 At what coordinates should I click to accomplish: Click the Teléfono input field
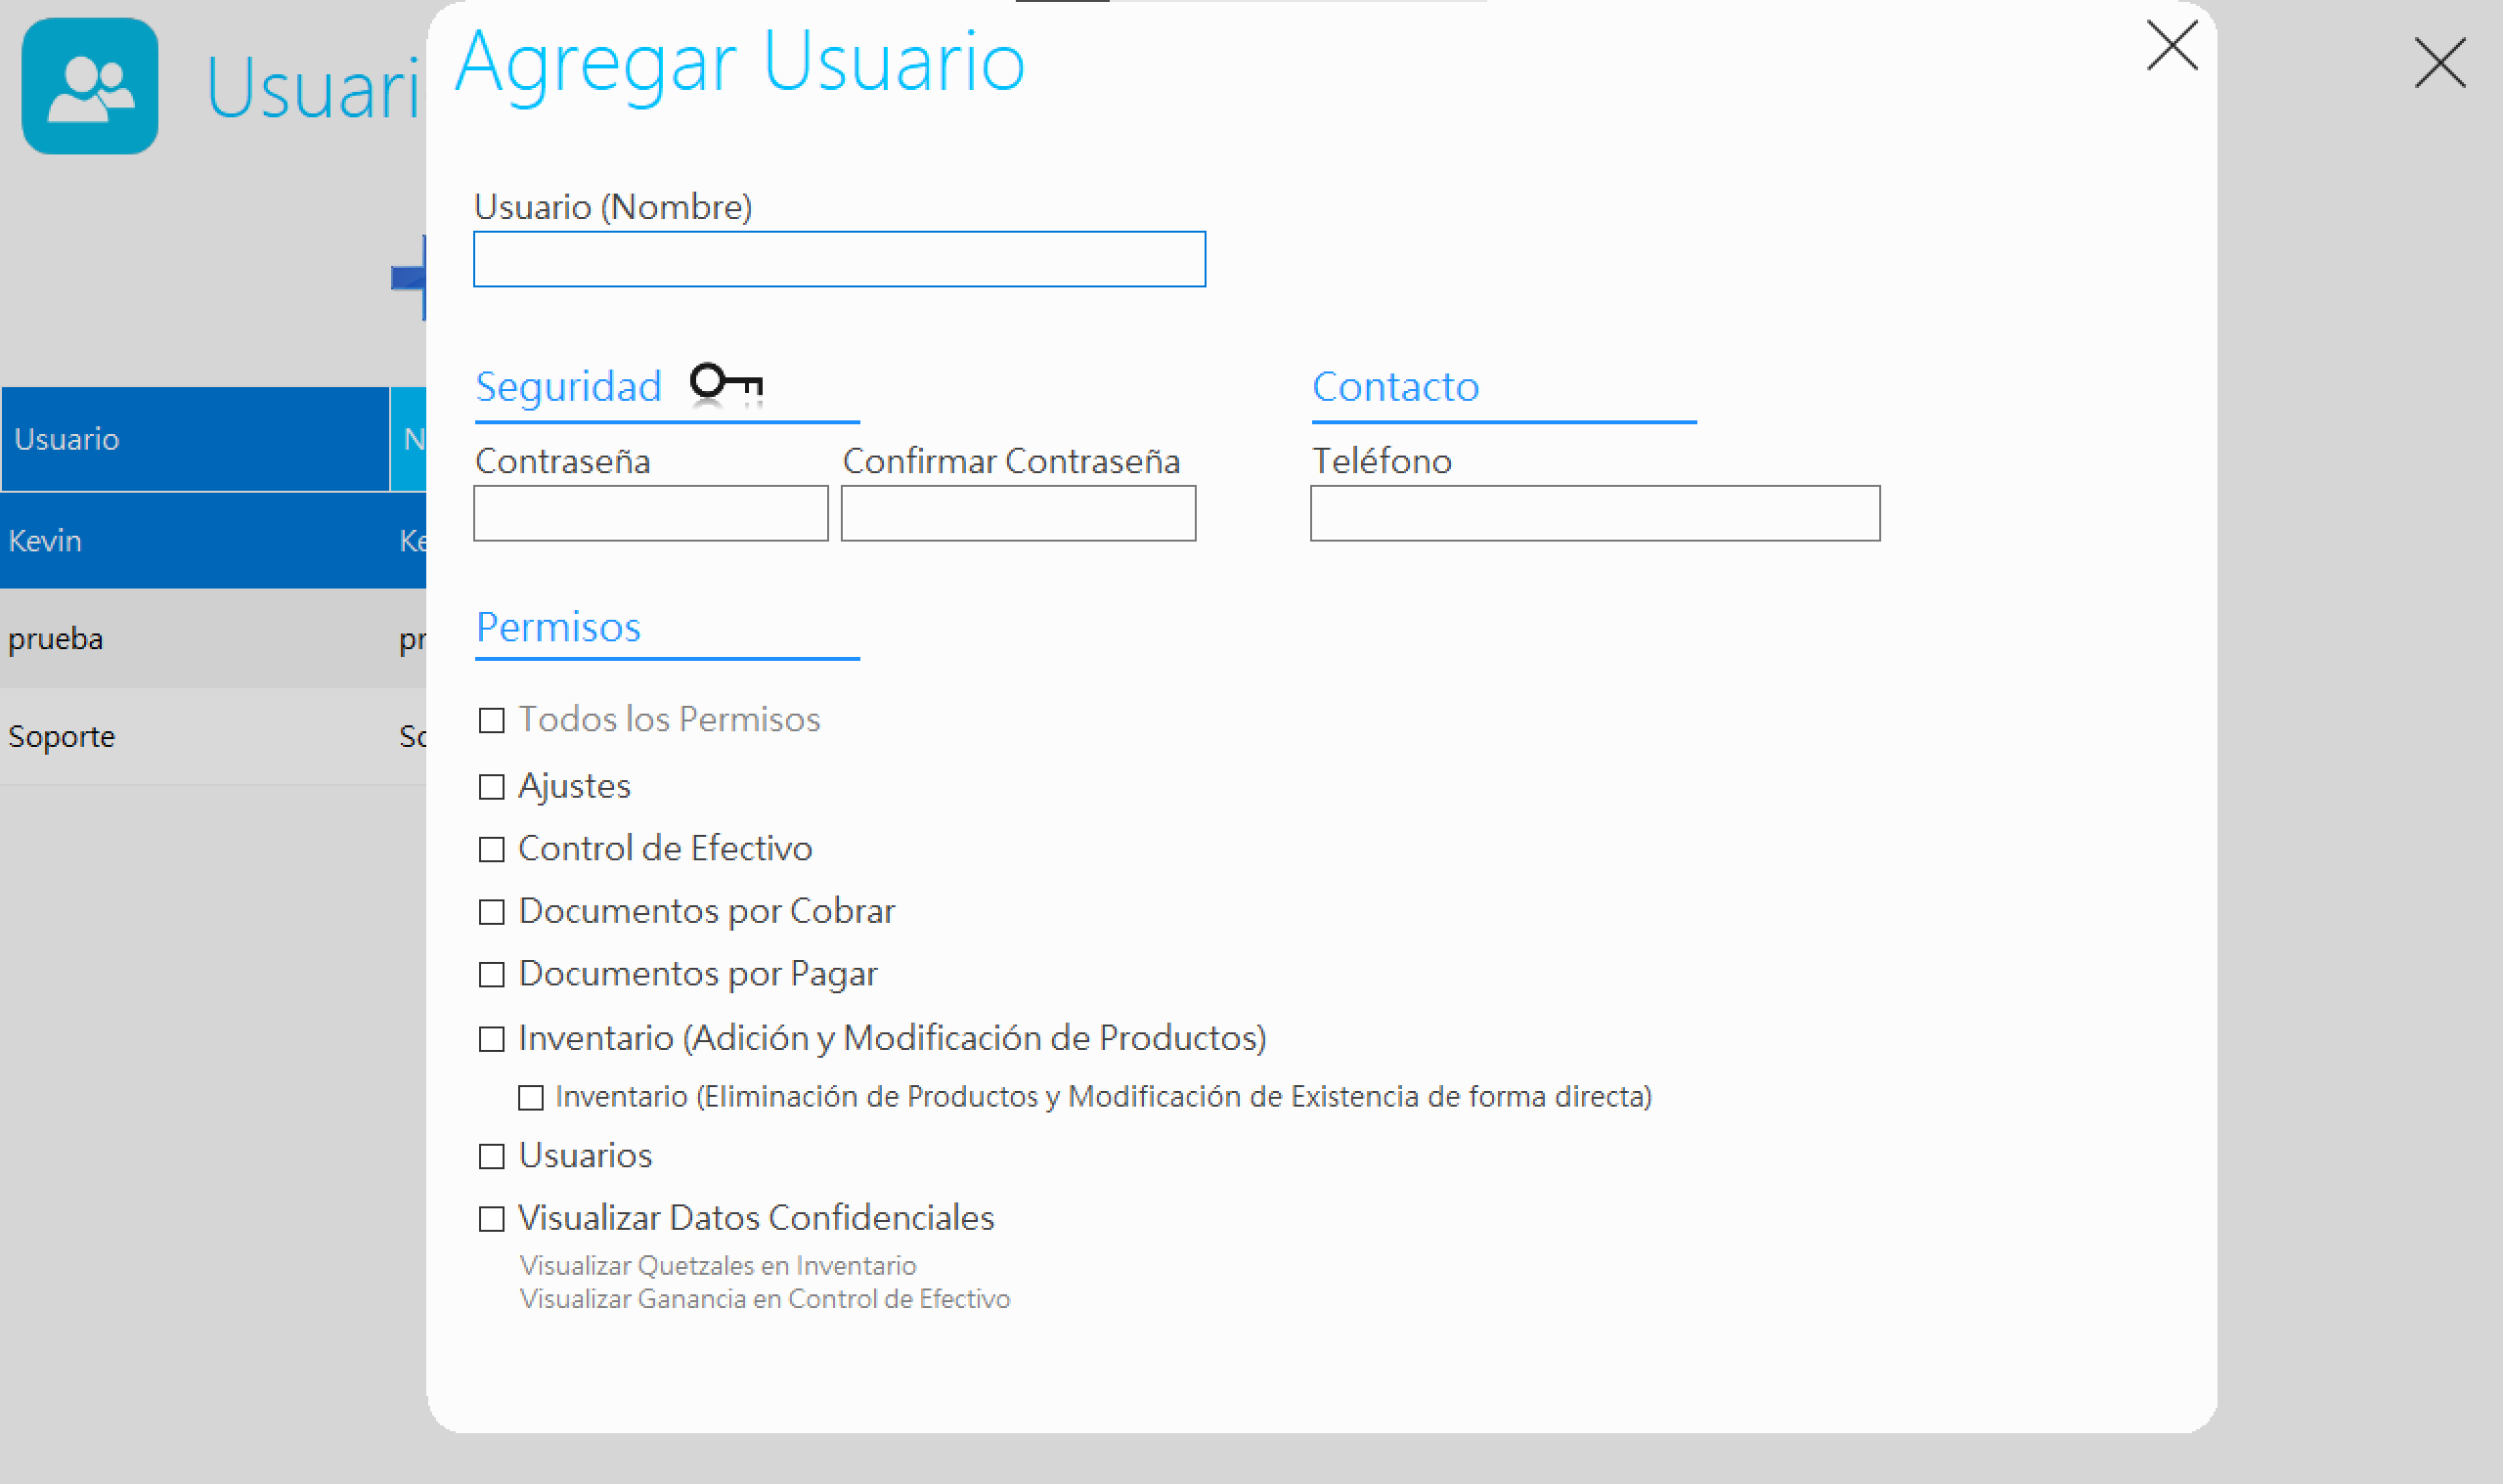[1594, 512]
